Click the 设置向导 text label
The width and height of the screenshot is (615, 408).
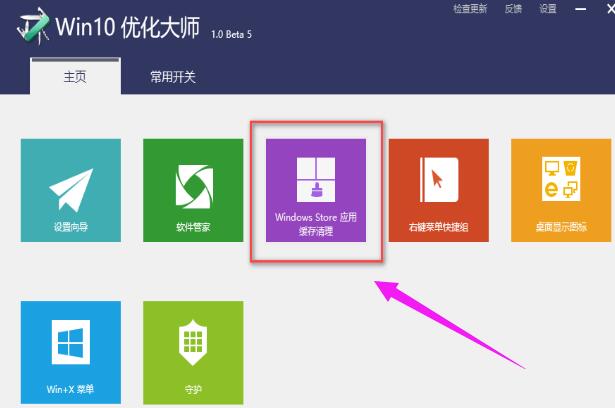click(70, 227)
